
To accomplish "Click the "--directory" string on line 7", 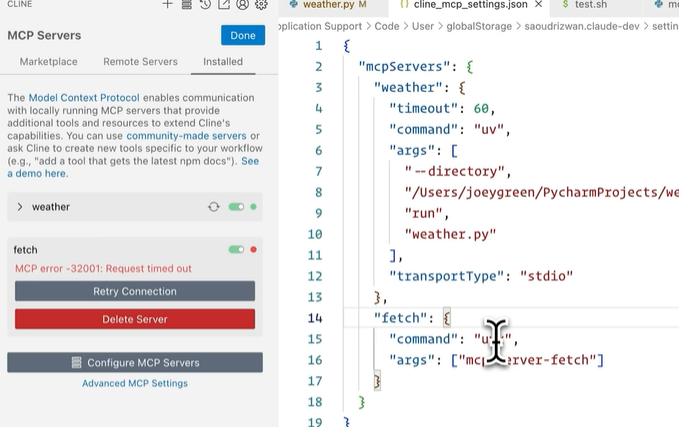I will (454, 171).
